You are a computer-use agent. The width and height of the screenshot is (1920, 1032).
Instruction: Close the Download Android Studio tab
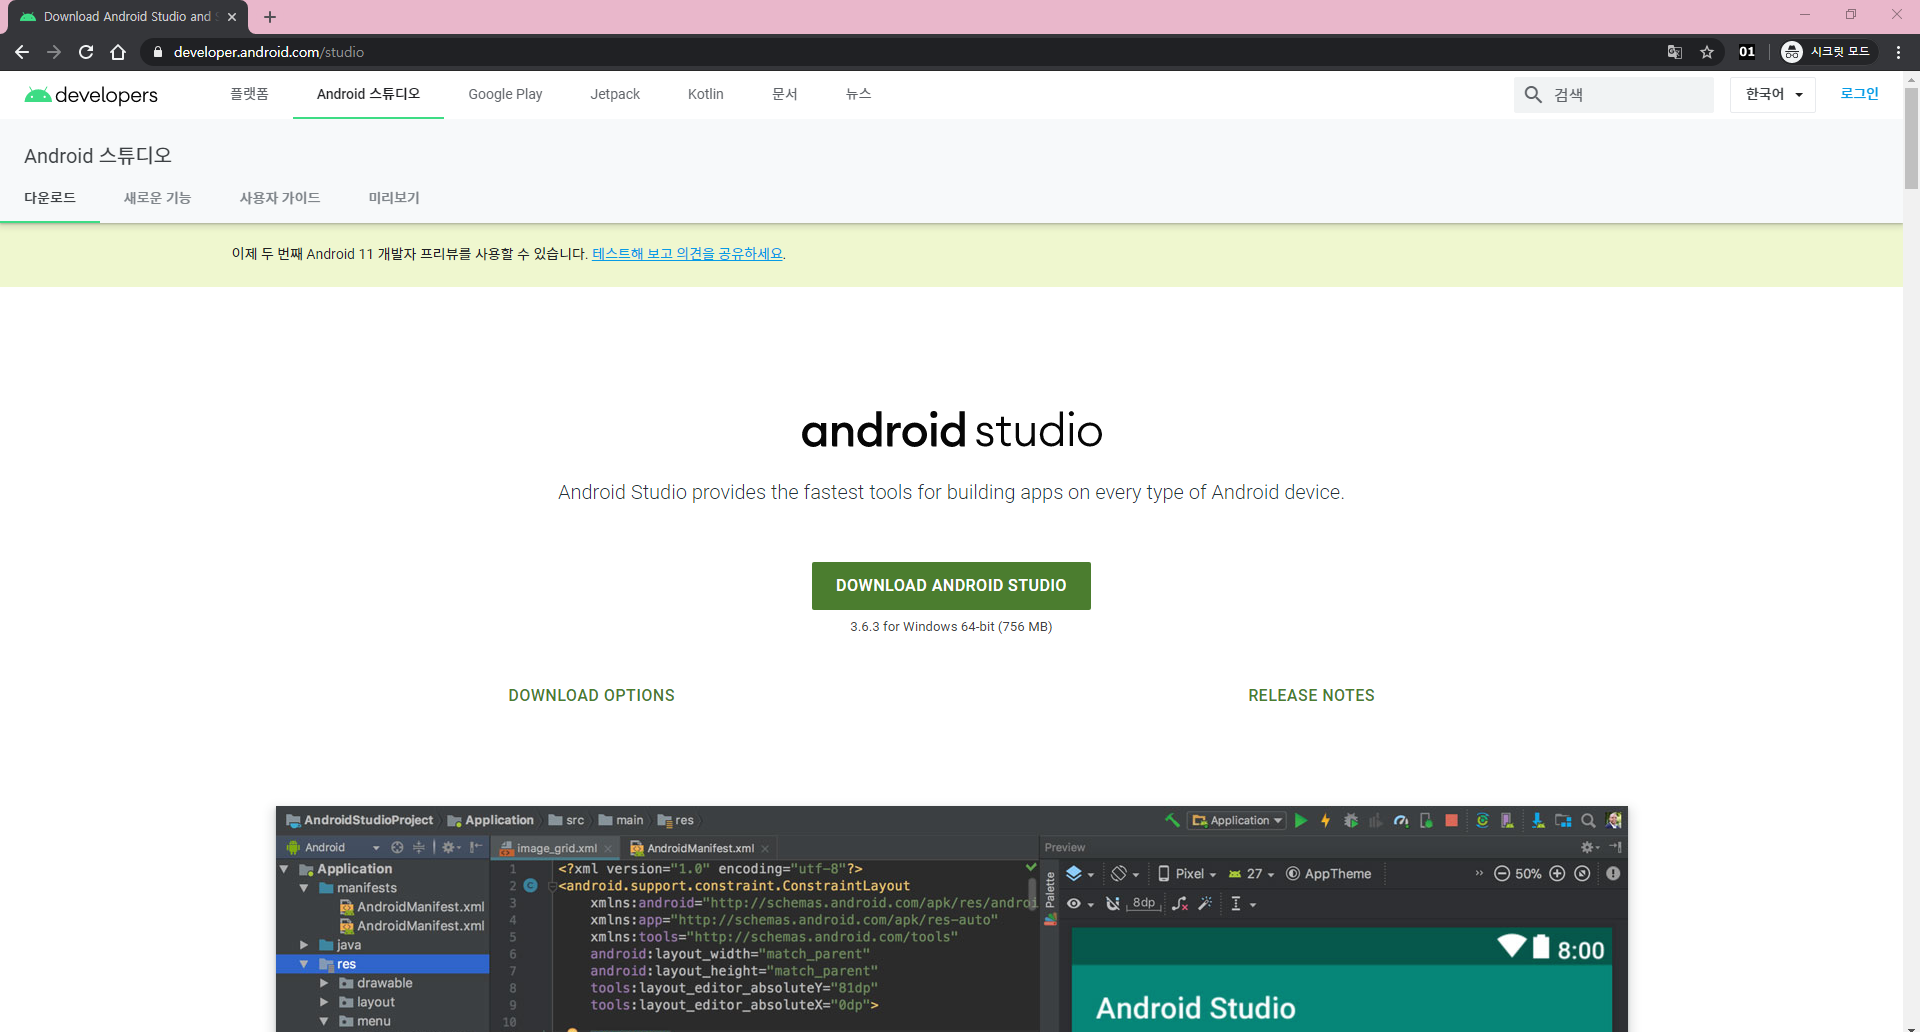232,17
